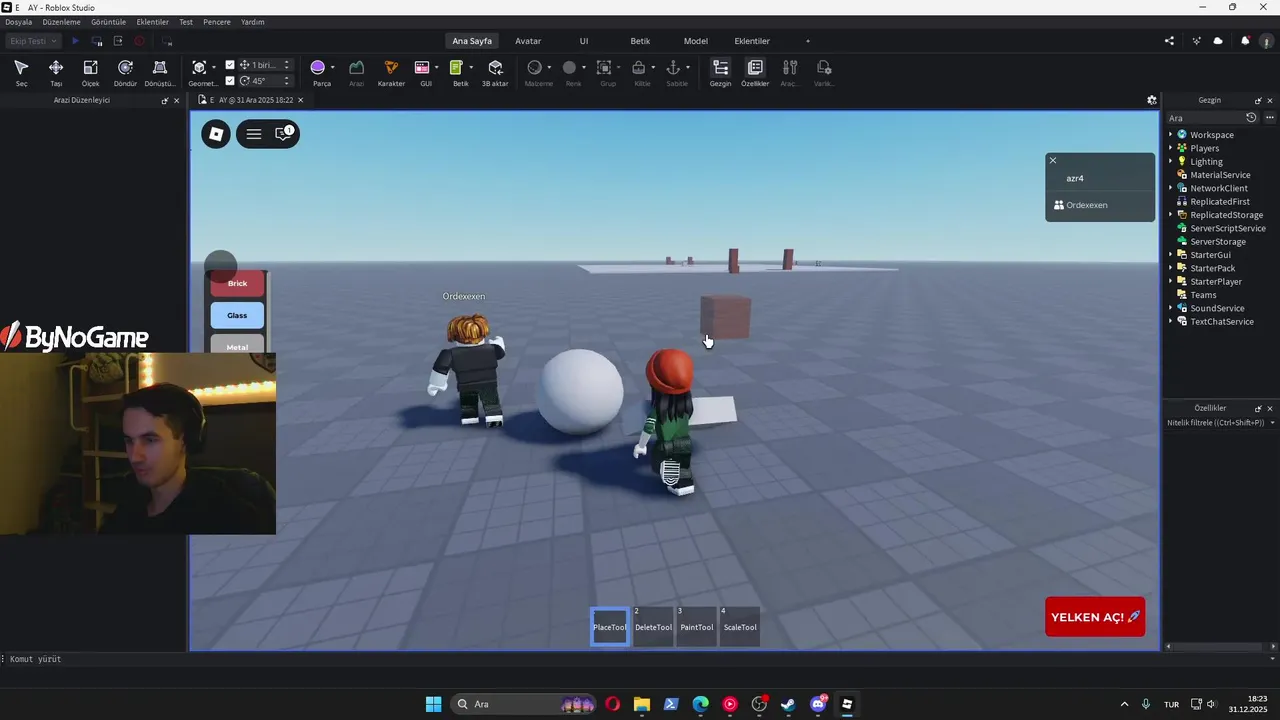Choose the Ölçek (Scale) tool
The height and width of the screenshot is (720, 1280).
pos(90,72)
